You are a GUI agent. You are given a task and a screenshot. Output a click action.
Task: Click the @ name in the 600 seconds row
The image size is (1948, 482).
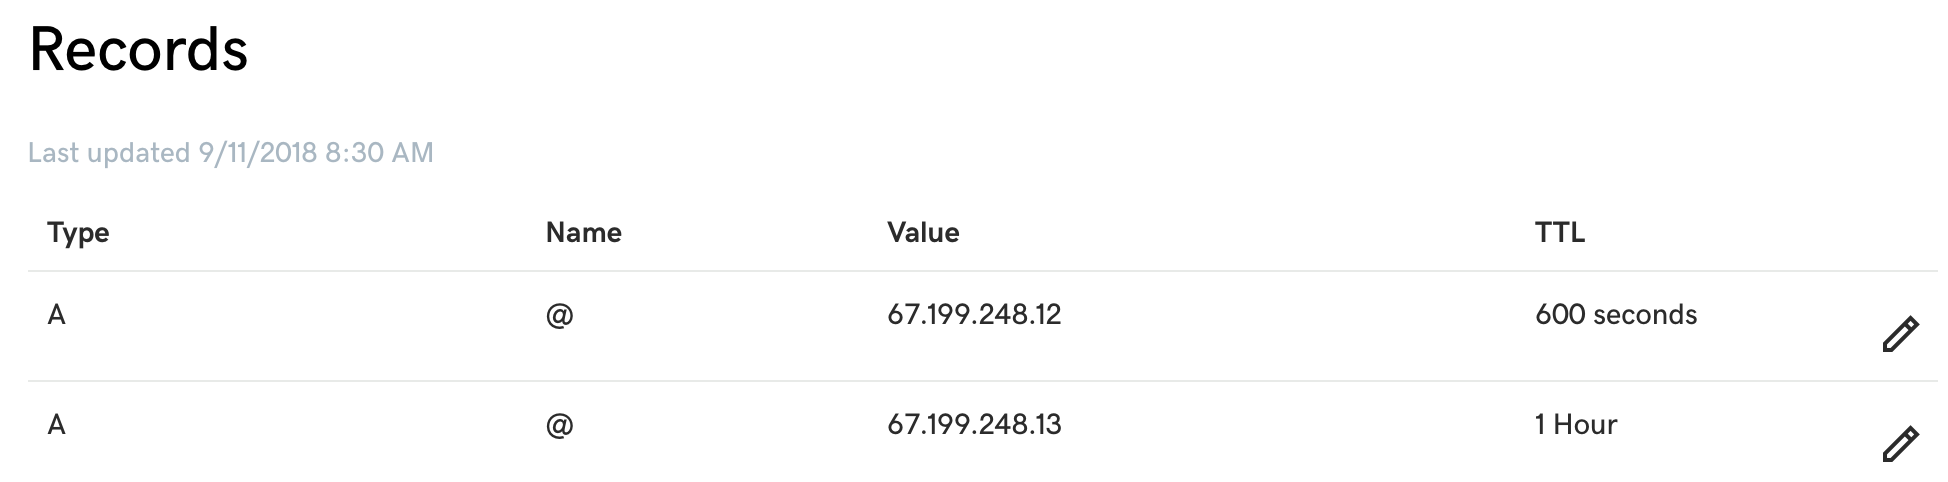(559, 316)
